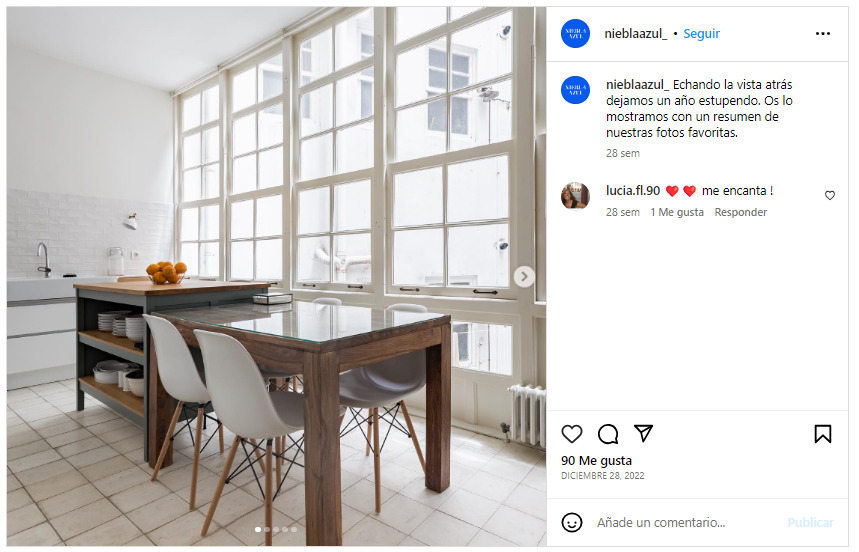Save post with bookmark icon
This screenshot has width=859, height=552.
822,434
